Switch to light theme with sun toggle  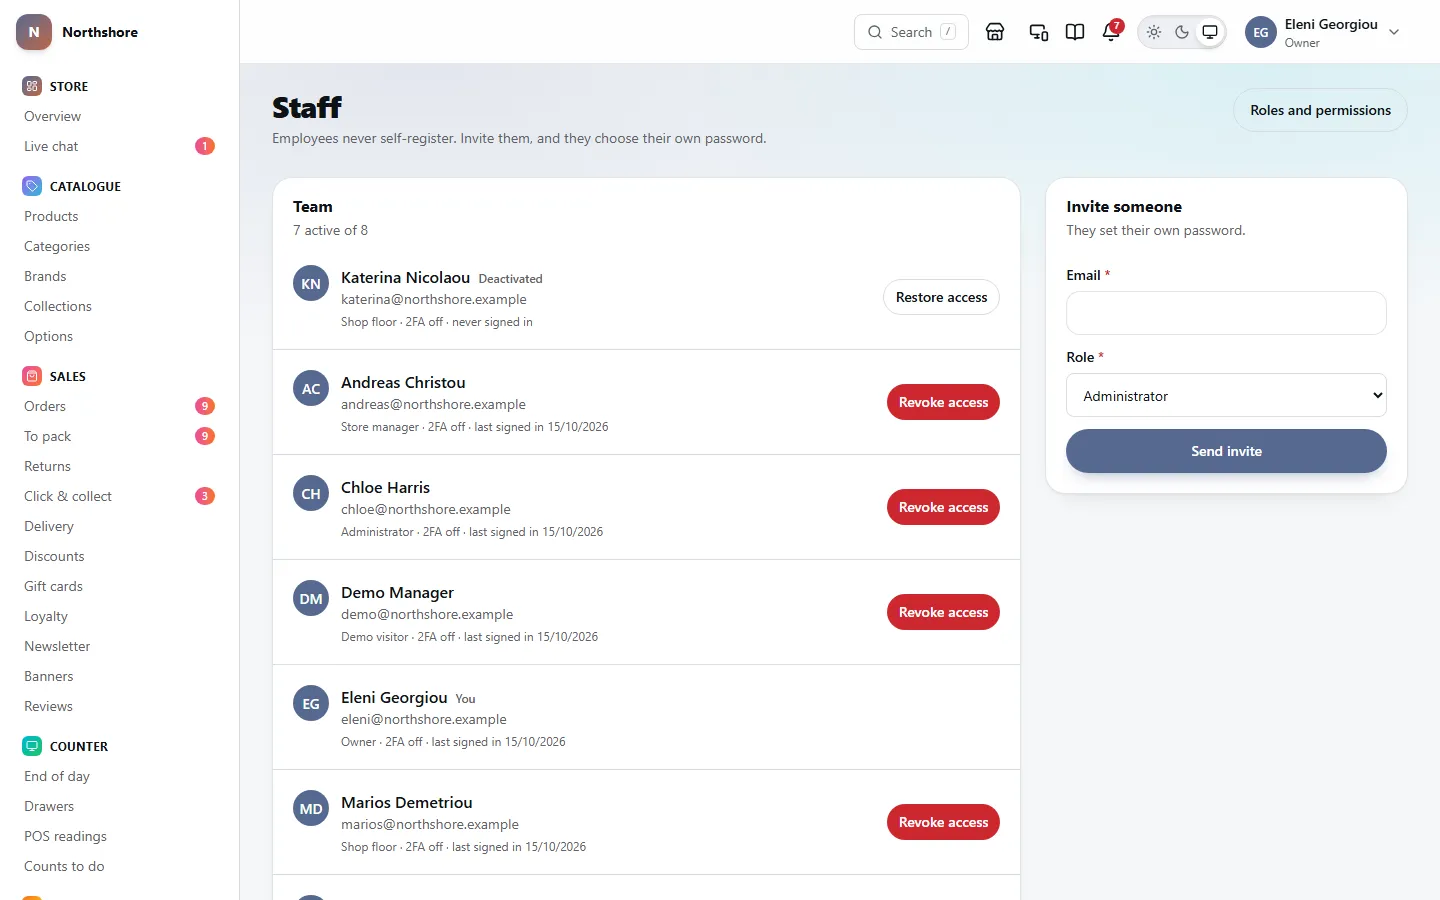pyautogui.click(x=1154, y=32)
